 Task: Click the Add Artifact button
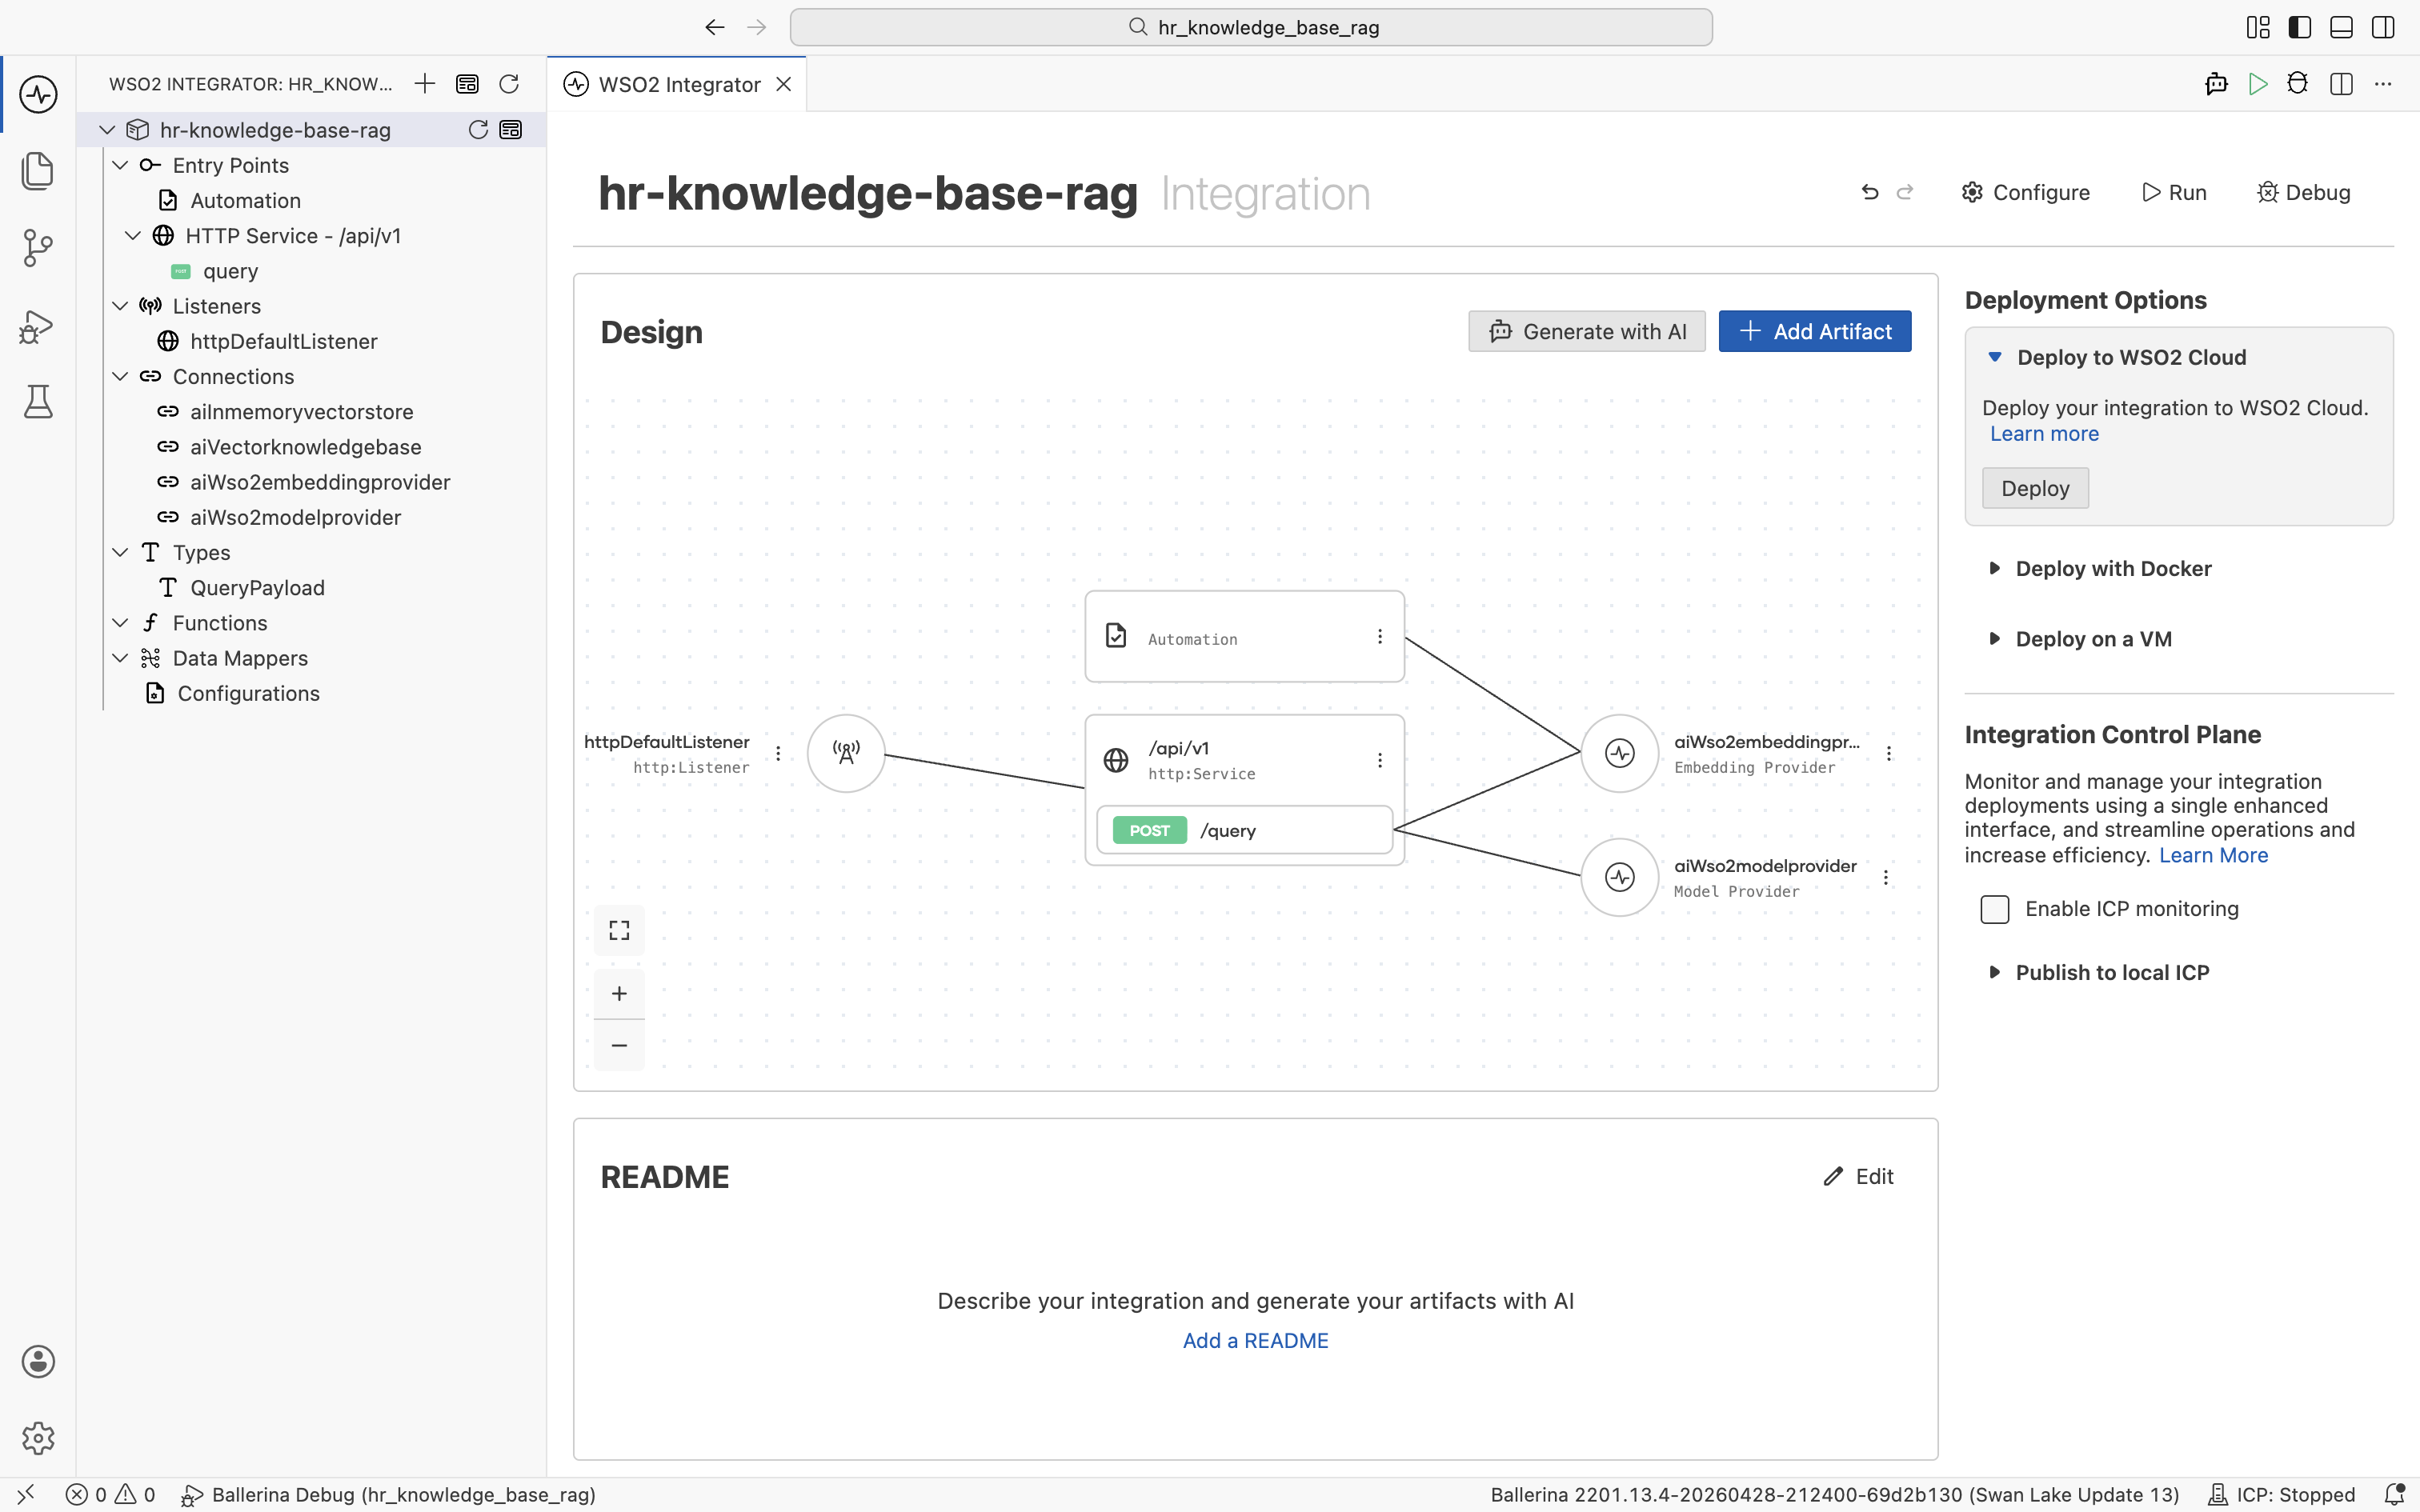click(1815, 331)
